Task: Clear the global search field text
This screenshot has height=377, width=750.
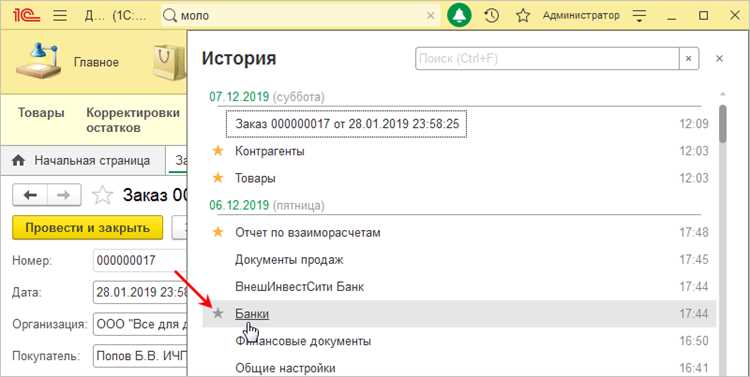Action: point(430,16)
